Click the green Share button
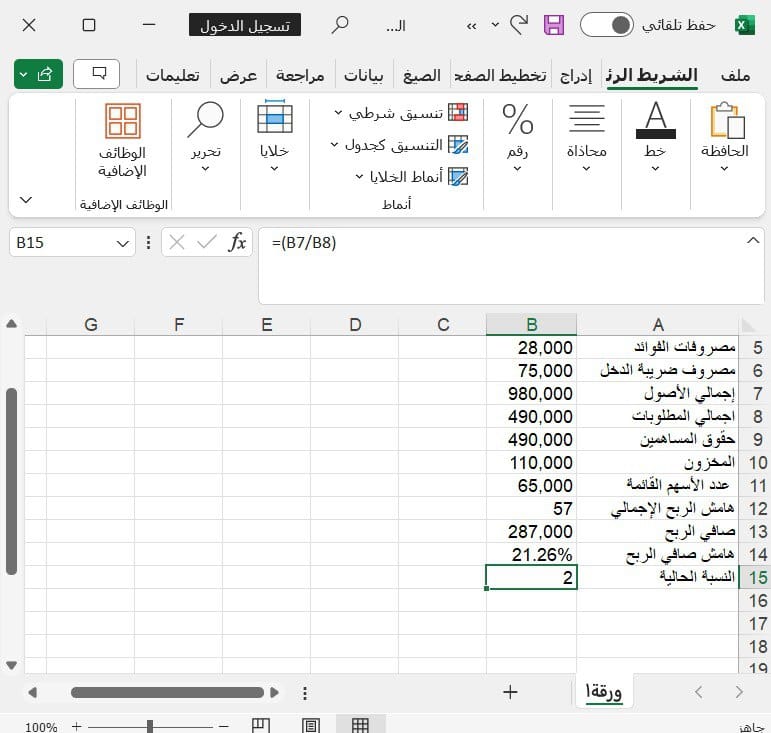 coord(38,74)
